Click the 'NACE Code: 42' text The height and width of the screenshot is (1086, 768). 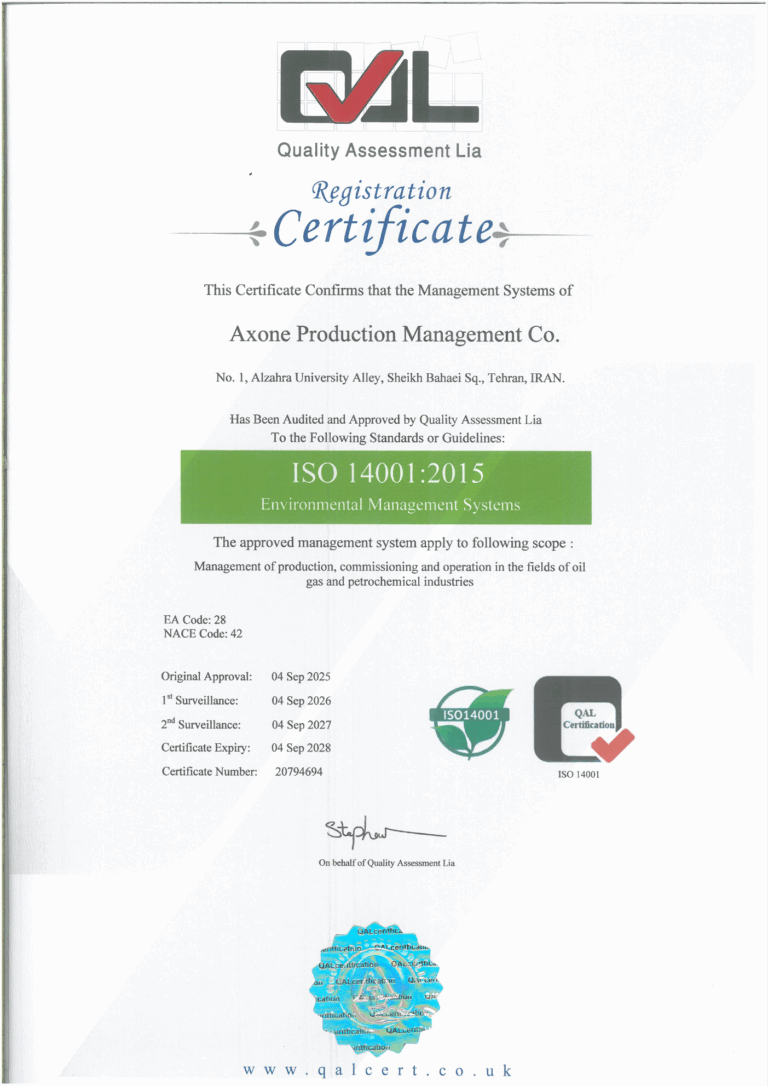tap(203, 634)
